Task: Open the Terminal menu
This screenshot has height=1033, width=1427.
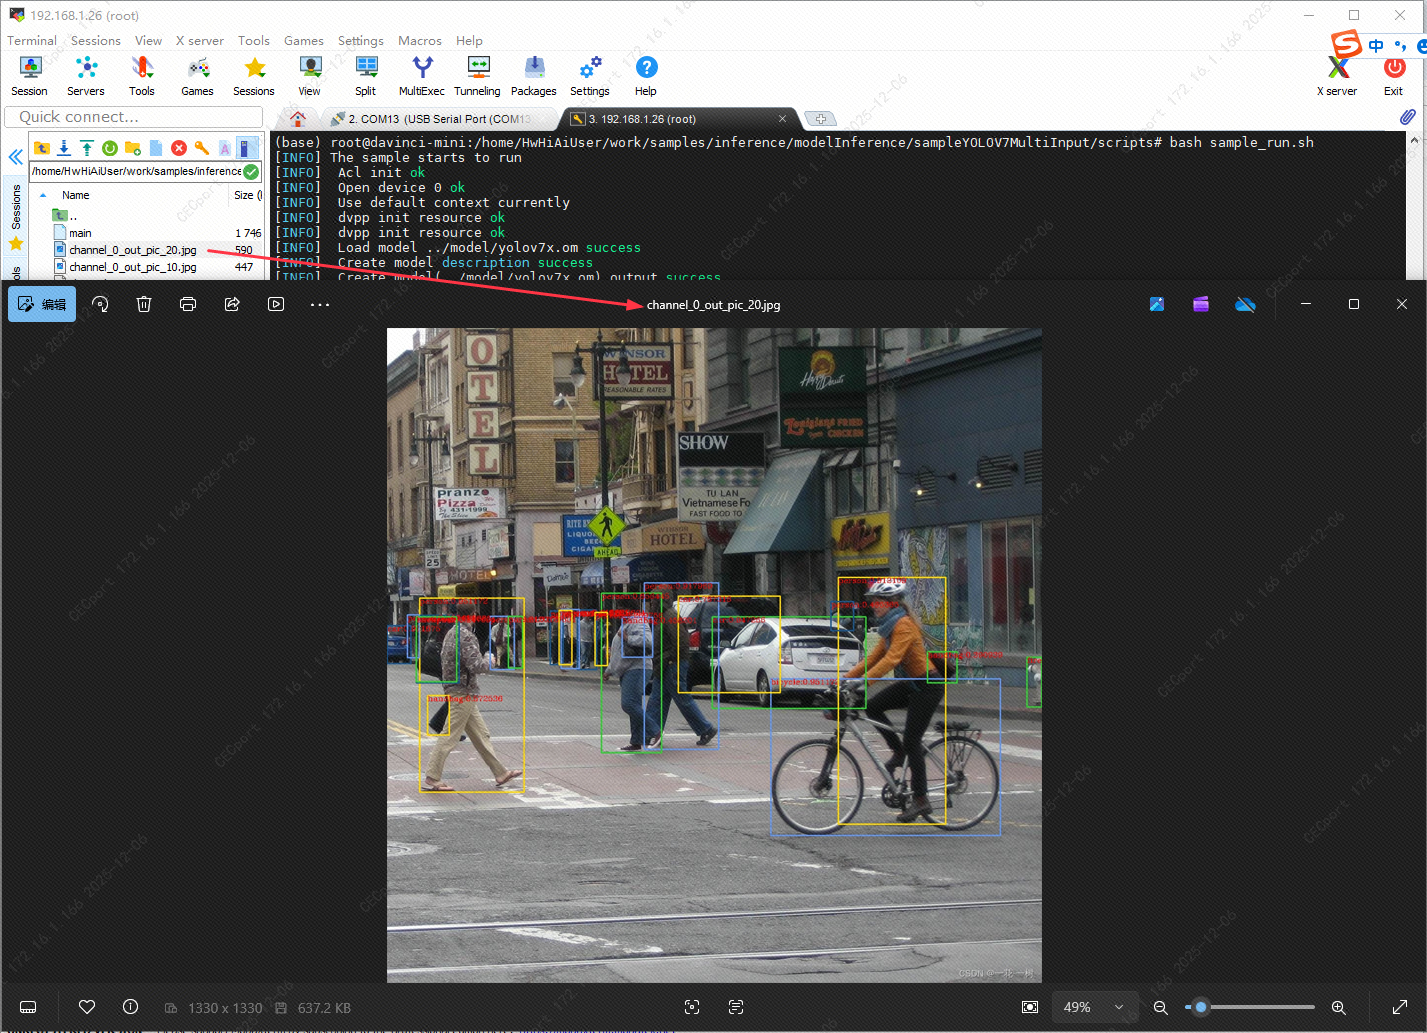Action: click(32, 41)
